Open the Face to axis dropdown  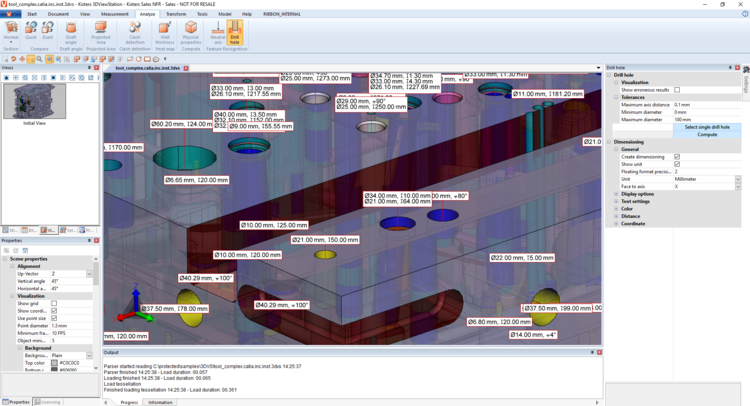[x=738, y=187]
